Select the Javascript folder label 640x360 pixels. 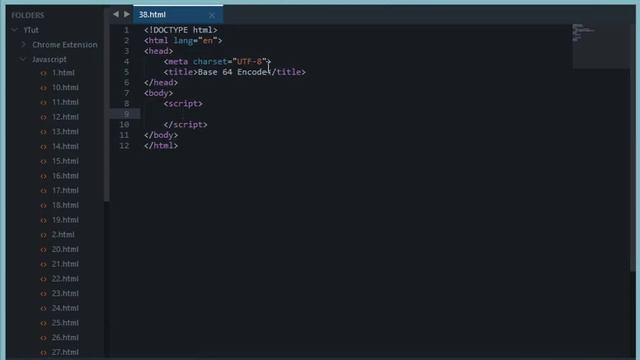point(49,60)
